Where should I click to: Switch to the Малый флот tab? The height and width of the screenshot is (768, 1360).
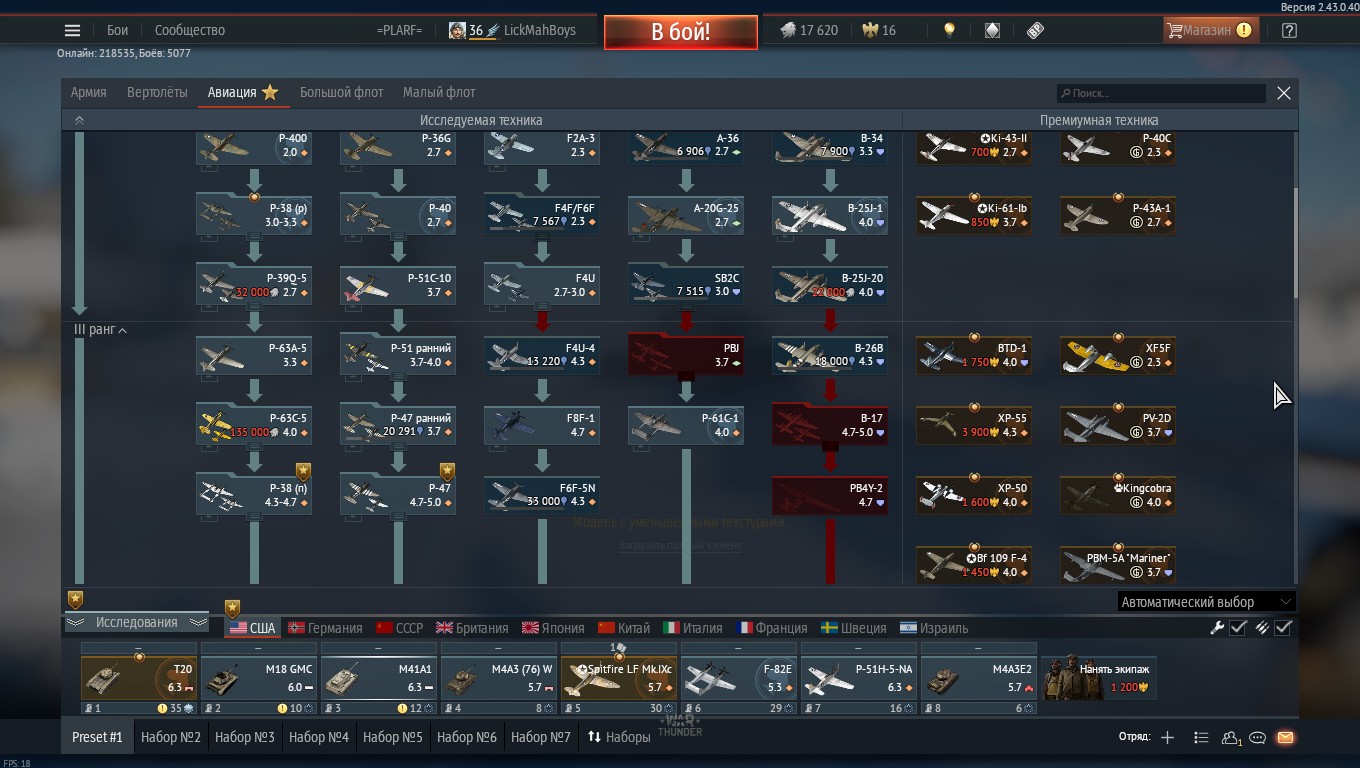click(439, 92)
